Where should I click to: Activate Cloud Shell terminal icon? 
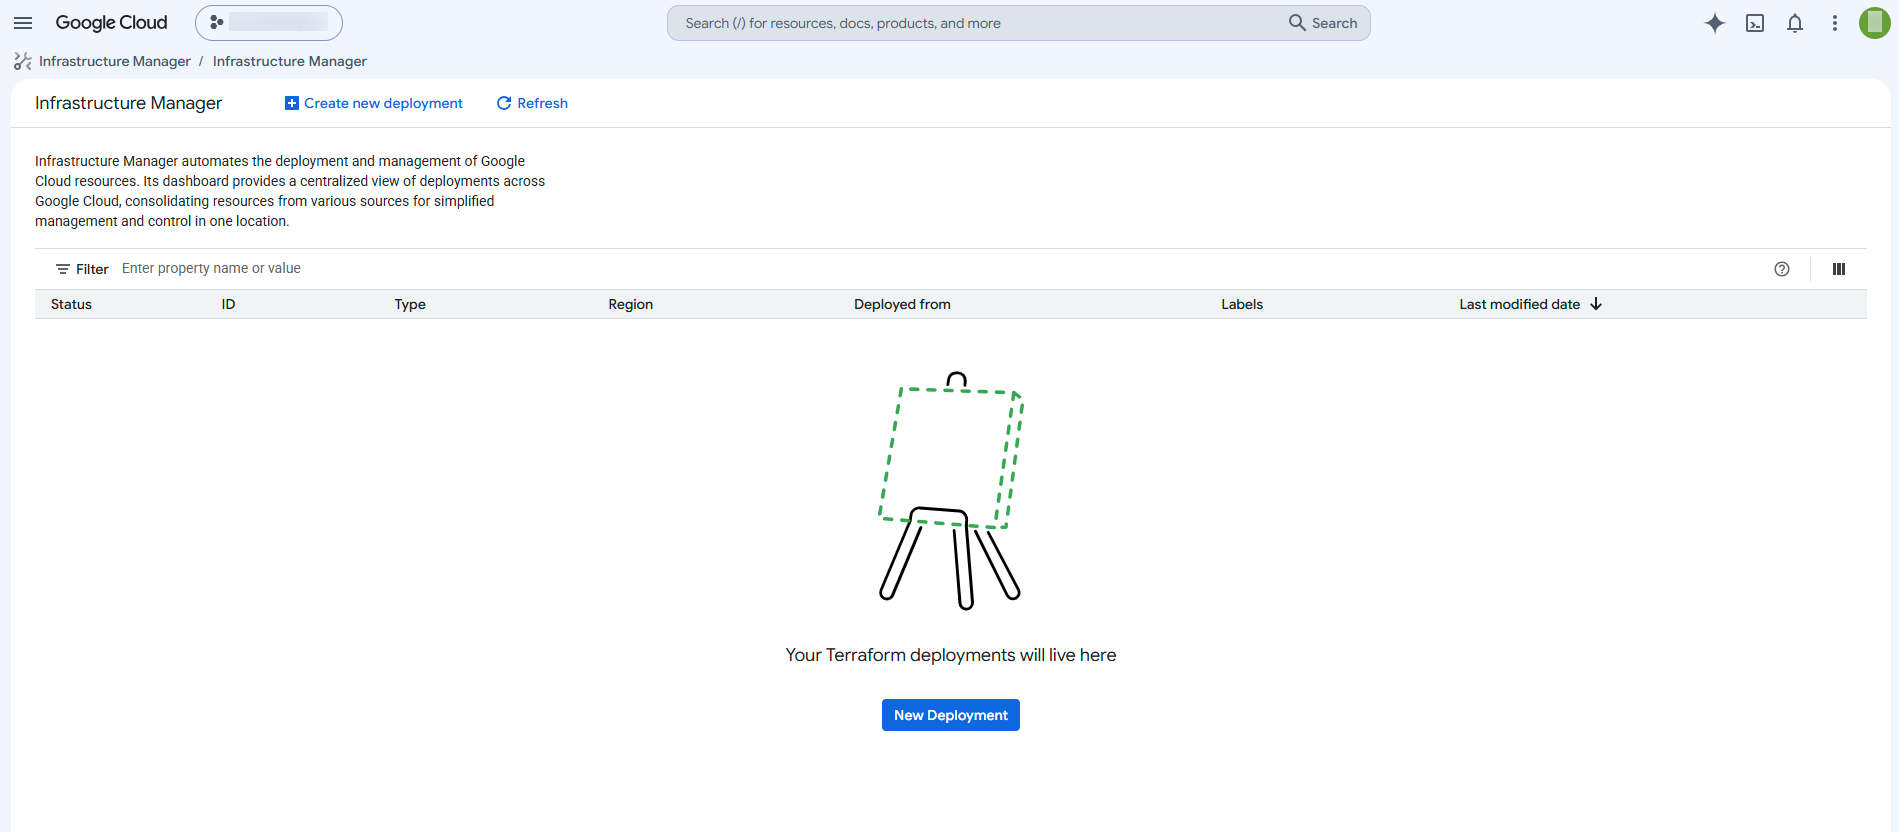tap(1755, 23)
